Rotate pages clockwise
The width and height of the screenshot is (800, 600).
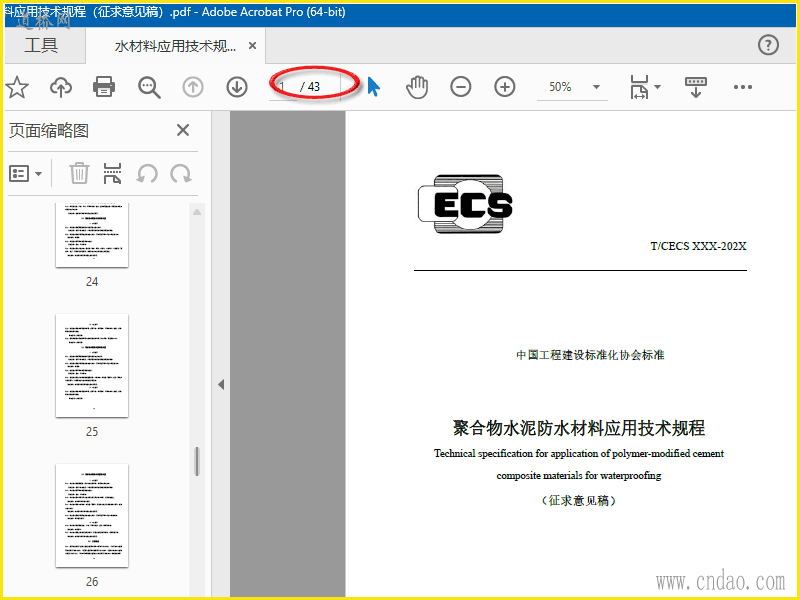(181, 174)
